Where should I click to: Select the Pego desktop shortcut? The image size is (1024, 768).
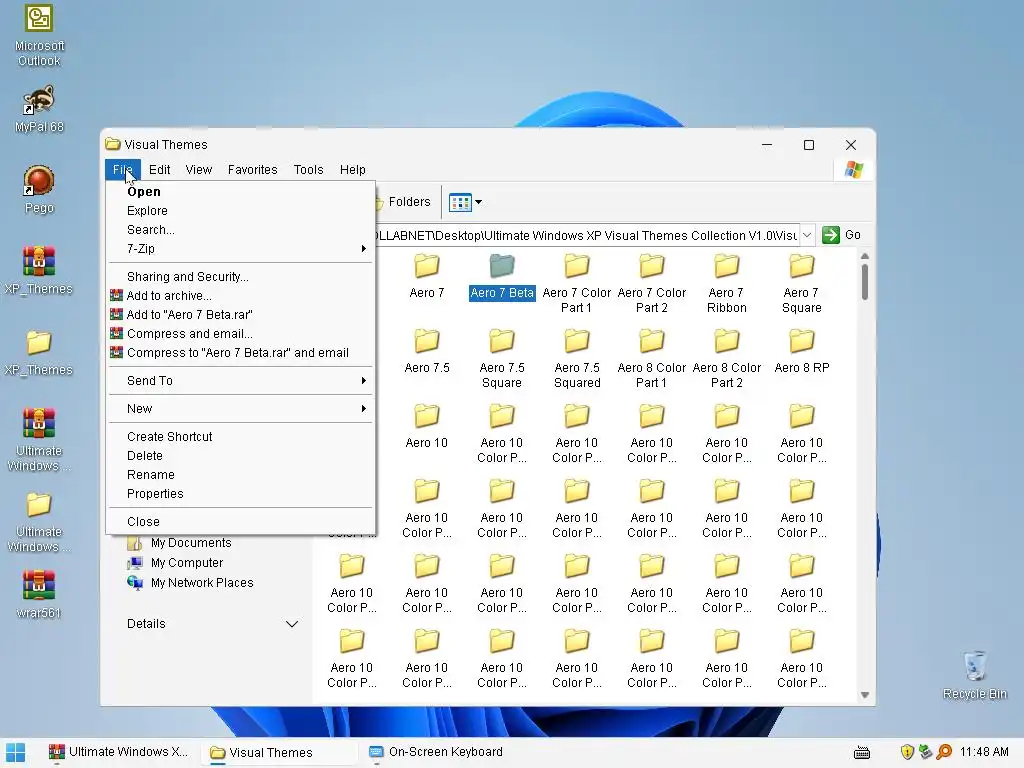coord(39,189)
